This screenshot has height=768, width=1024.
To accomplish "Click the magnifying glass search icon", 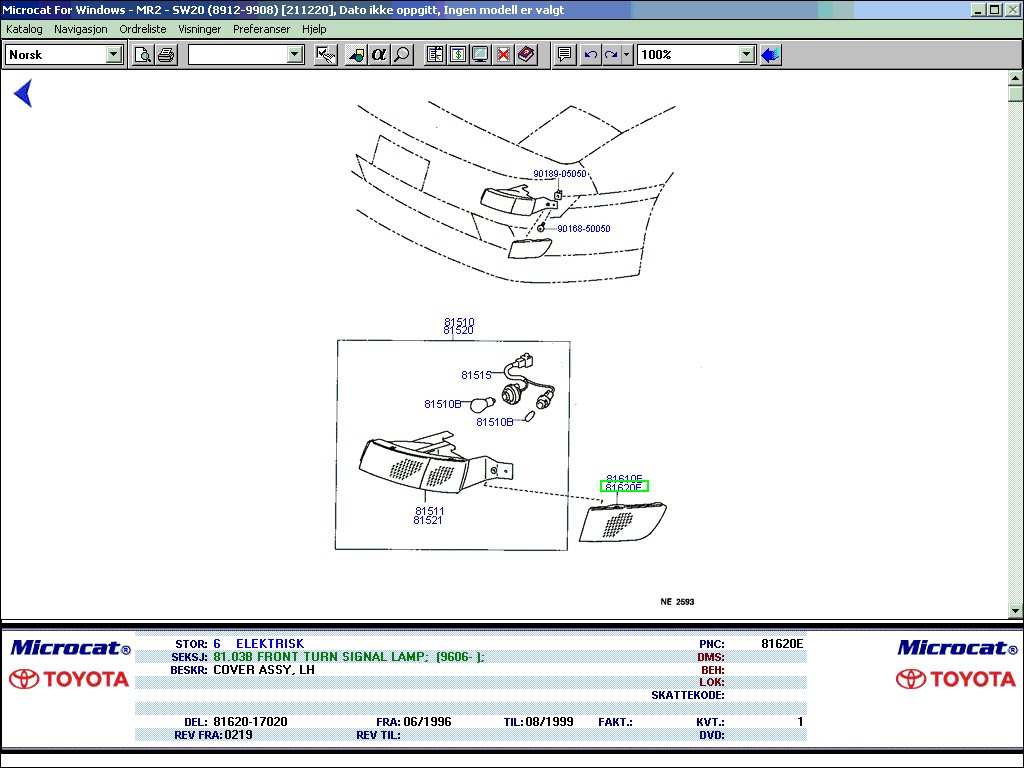I will tap(402, 55).
